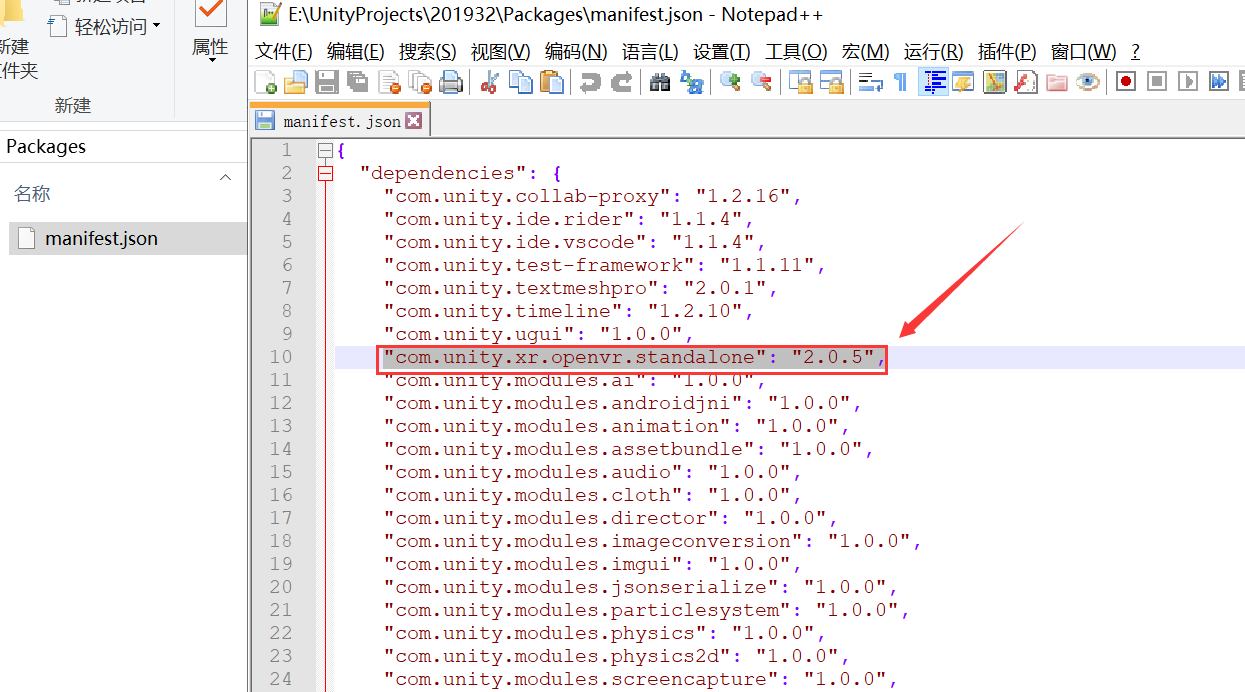Open the Replace dialog icon
Screen dimensions: 1245x692
691,82
